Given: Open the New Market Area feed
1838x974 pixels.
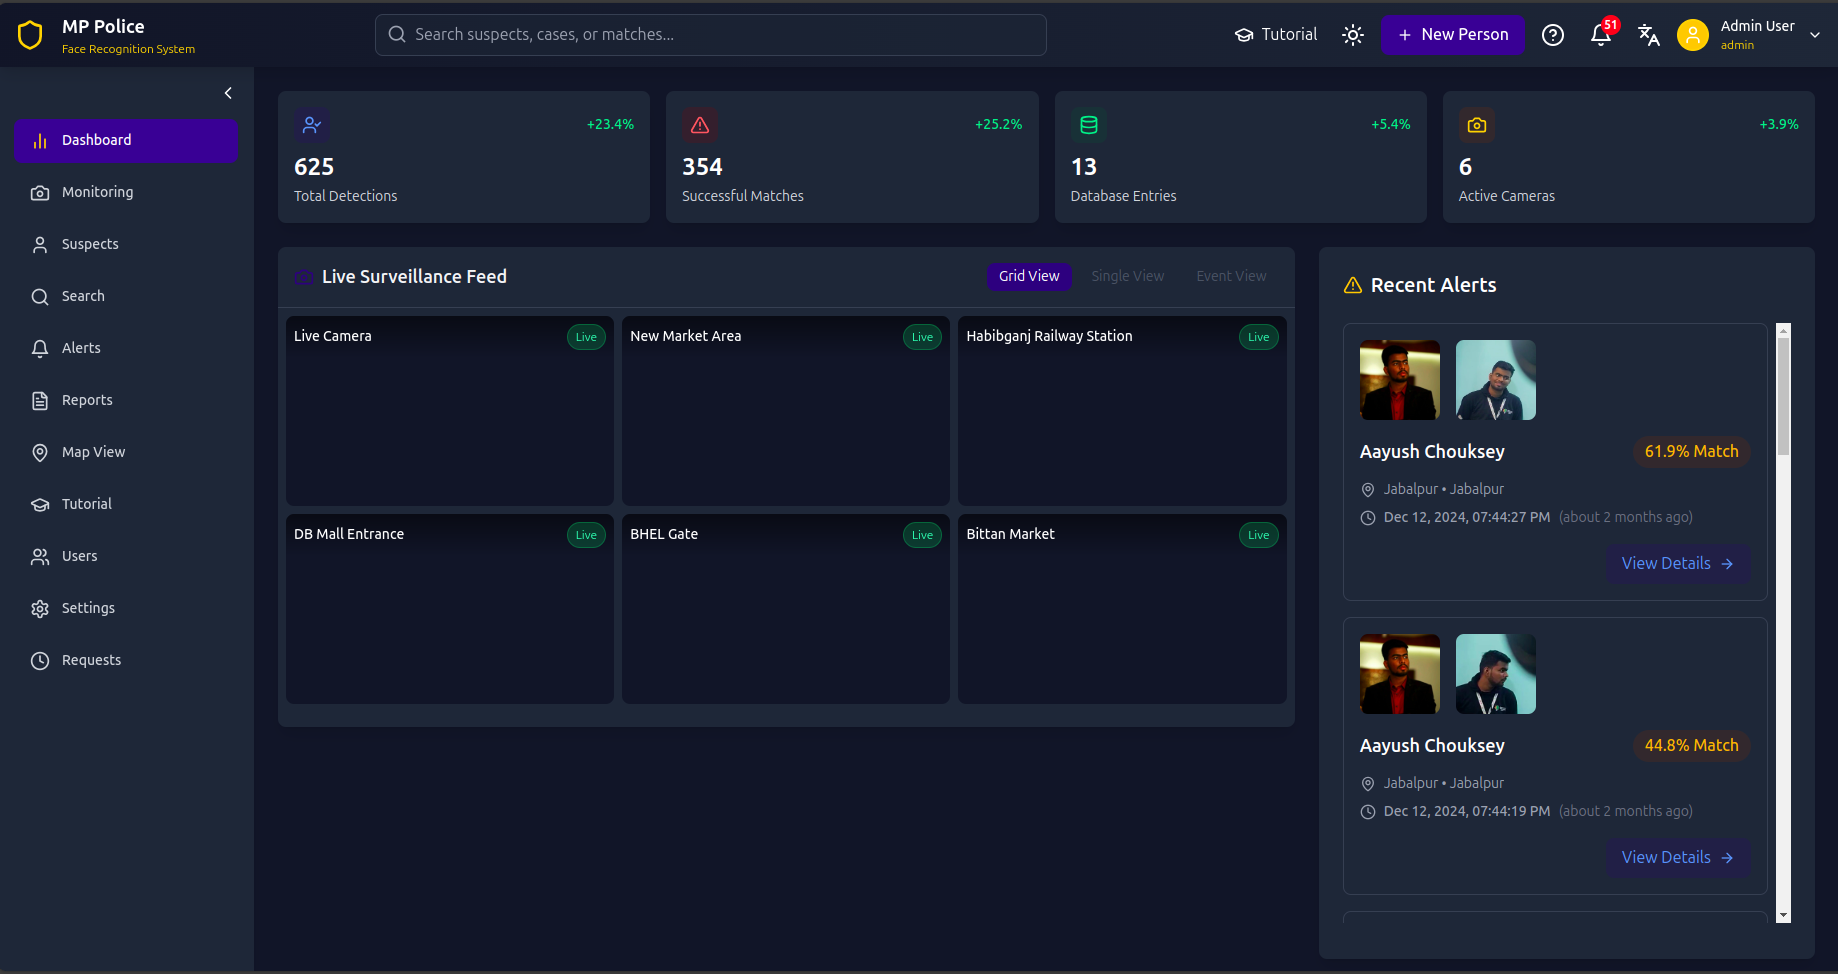Looking at the screenshot, I should (x=786, y=411).
